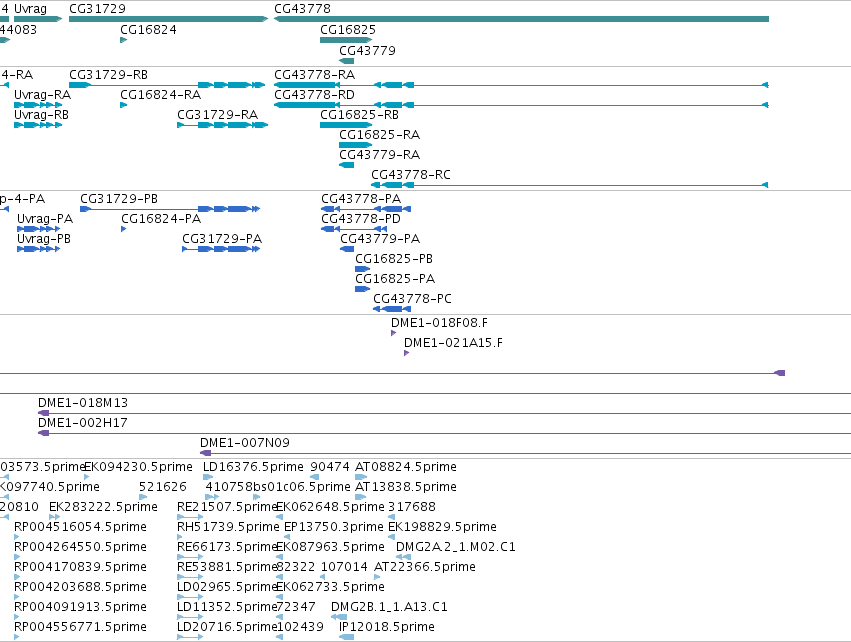
Task: Select transcript CG43779-RA
Action: (x=346, y=165)
